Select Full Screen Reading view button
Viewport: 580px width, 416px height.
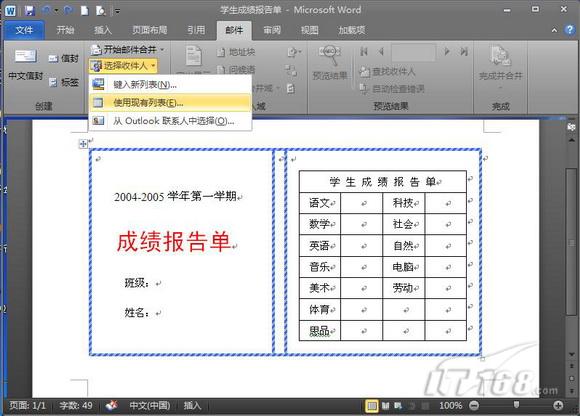pyautogui.click(x=385, y=406)
